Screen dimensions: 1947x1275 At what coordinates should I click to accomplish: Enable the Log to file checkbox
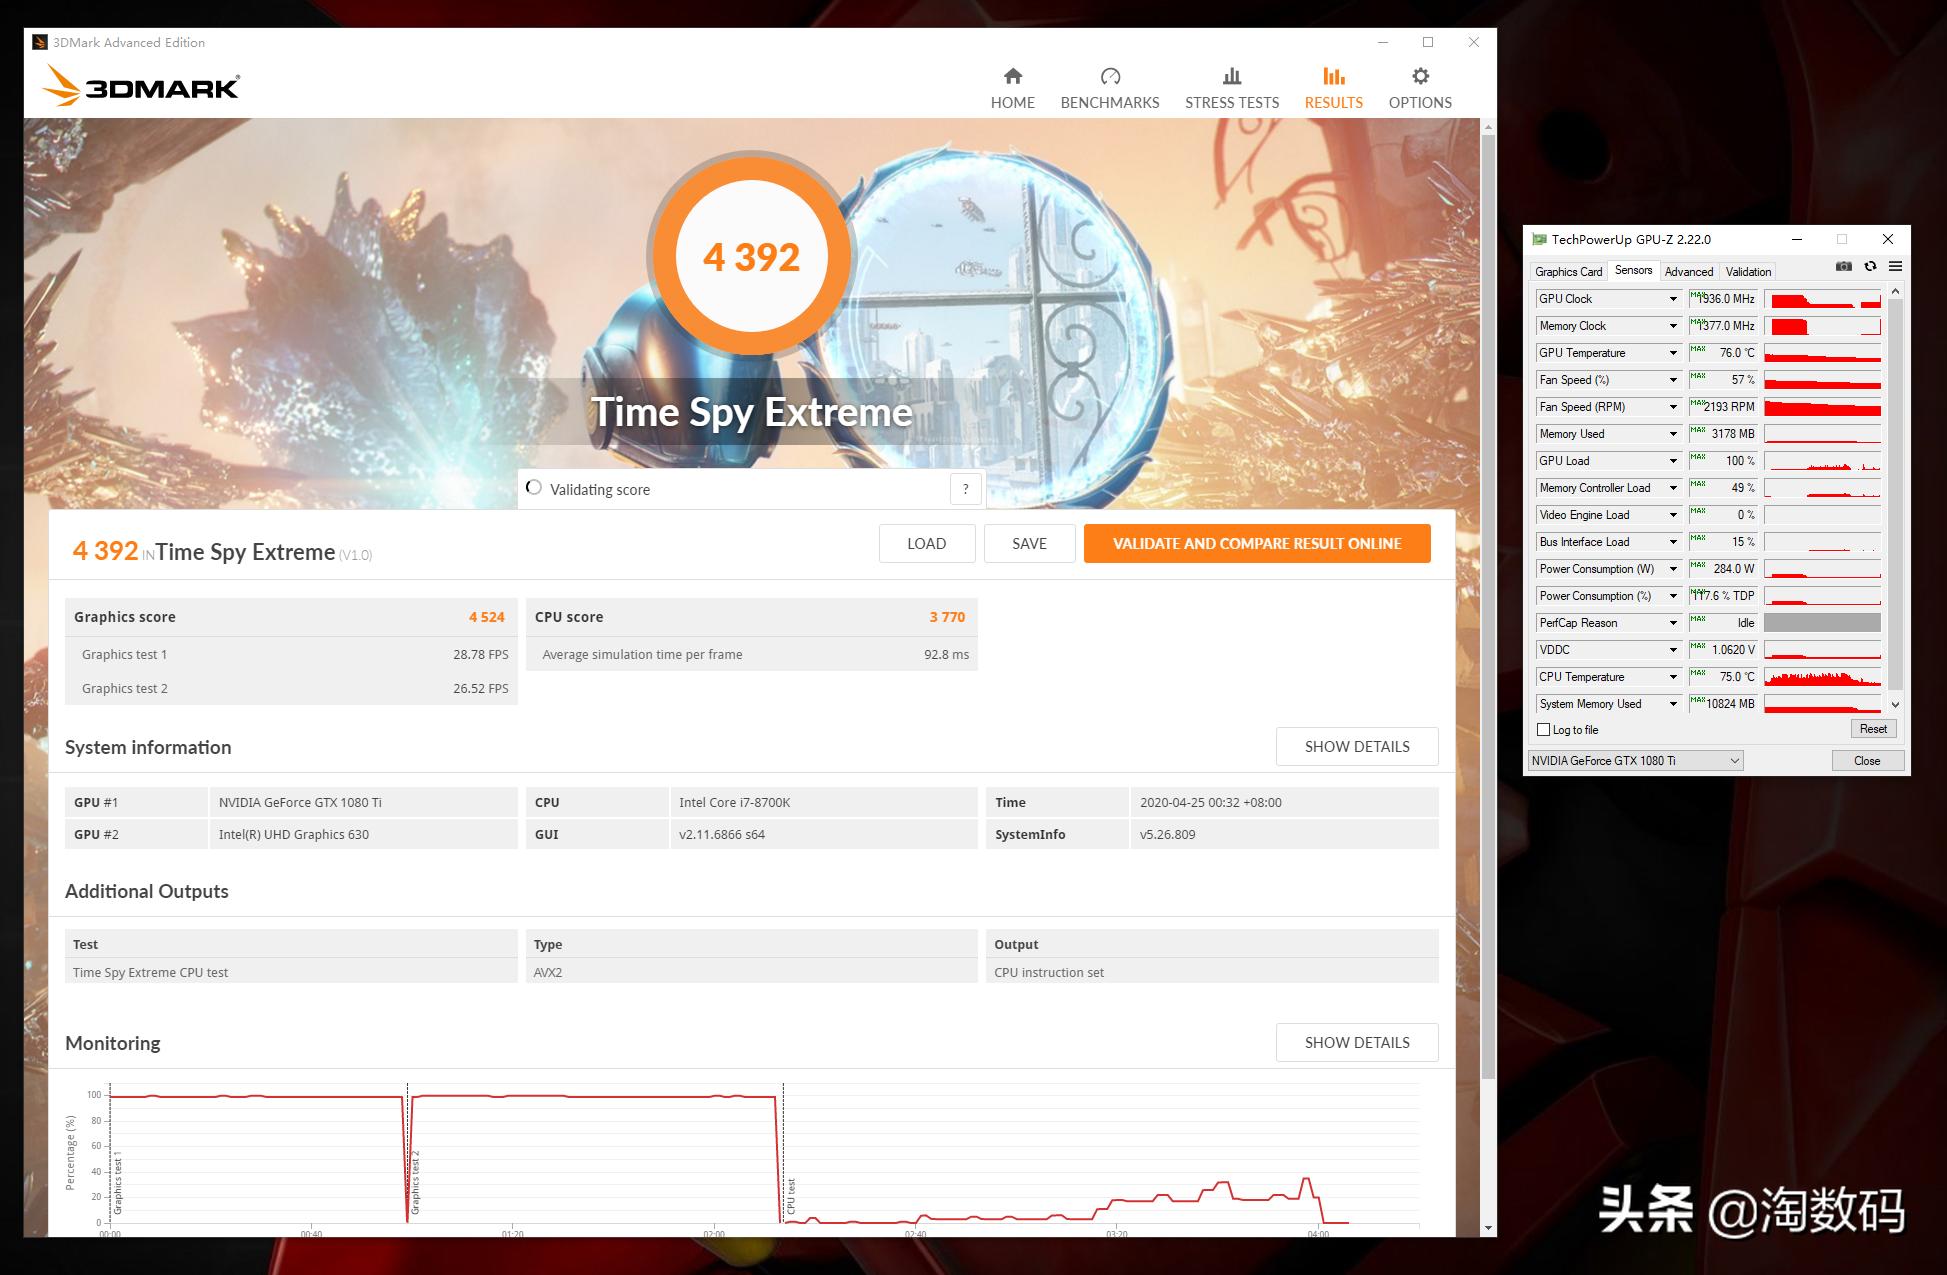point(1544,729)
